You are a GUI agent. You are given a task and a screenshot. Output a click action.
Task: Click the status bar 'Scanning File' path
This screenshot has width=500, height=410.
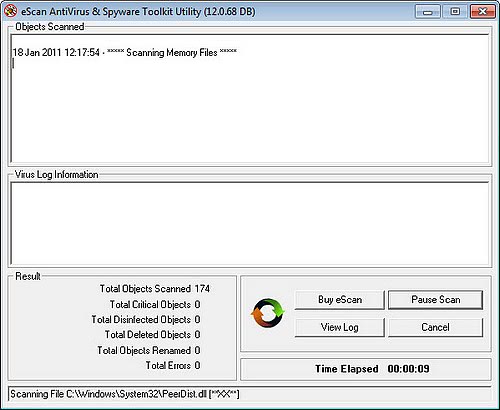(x=125, y=394)
